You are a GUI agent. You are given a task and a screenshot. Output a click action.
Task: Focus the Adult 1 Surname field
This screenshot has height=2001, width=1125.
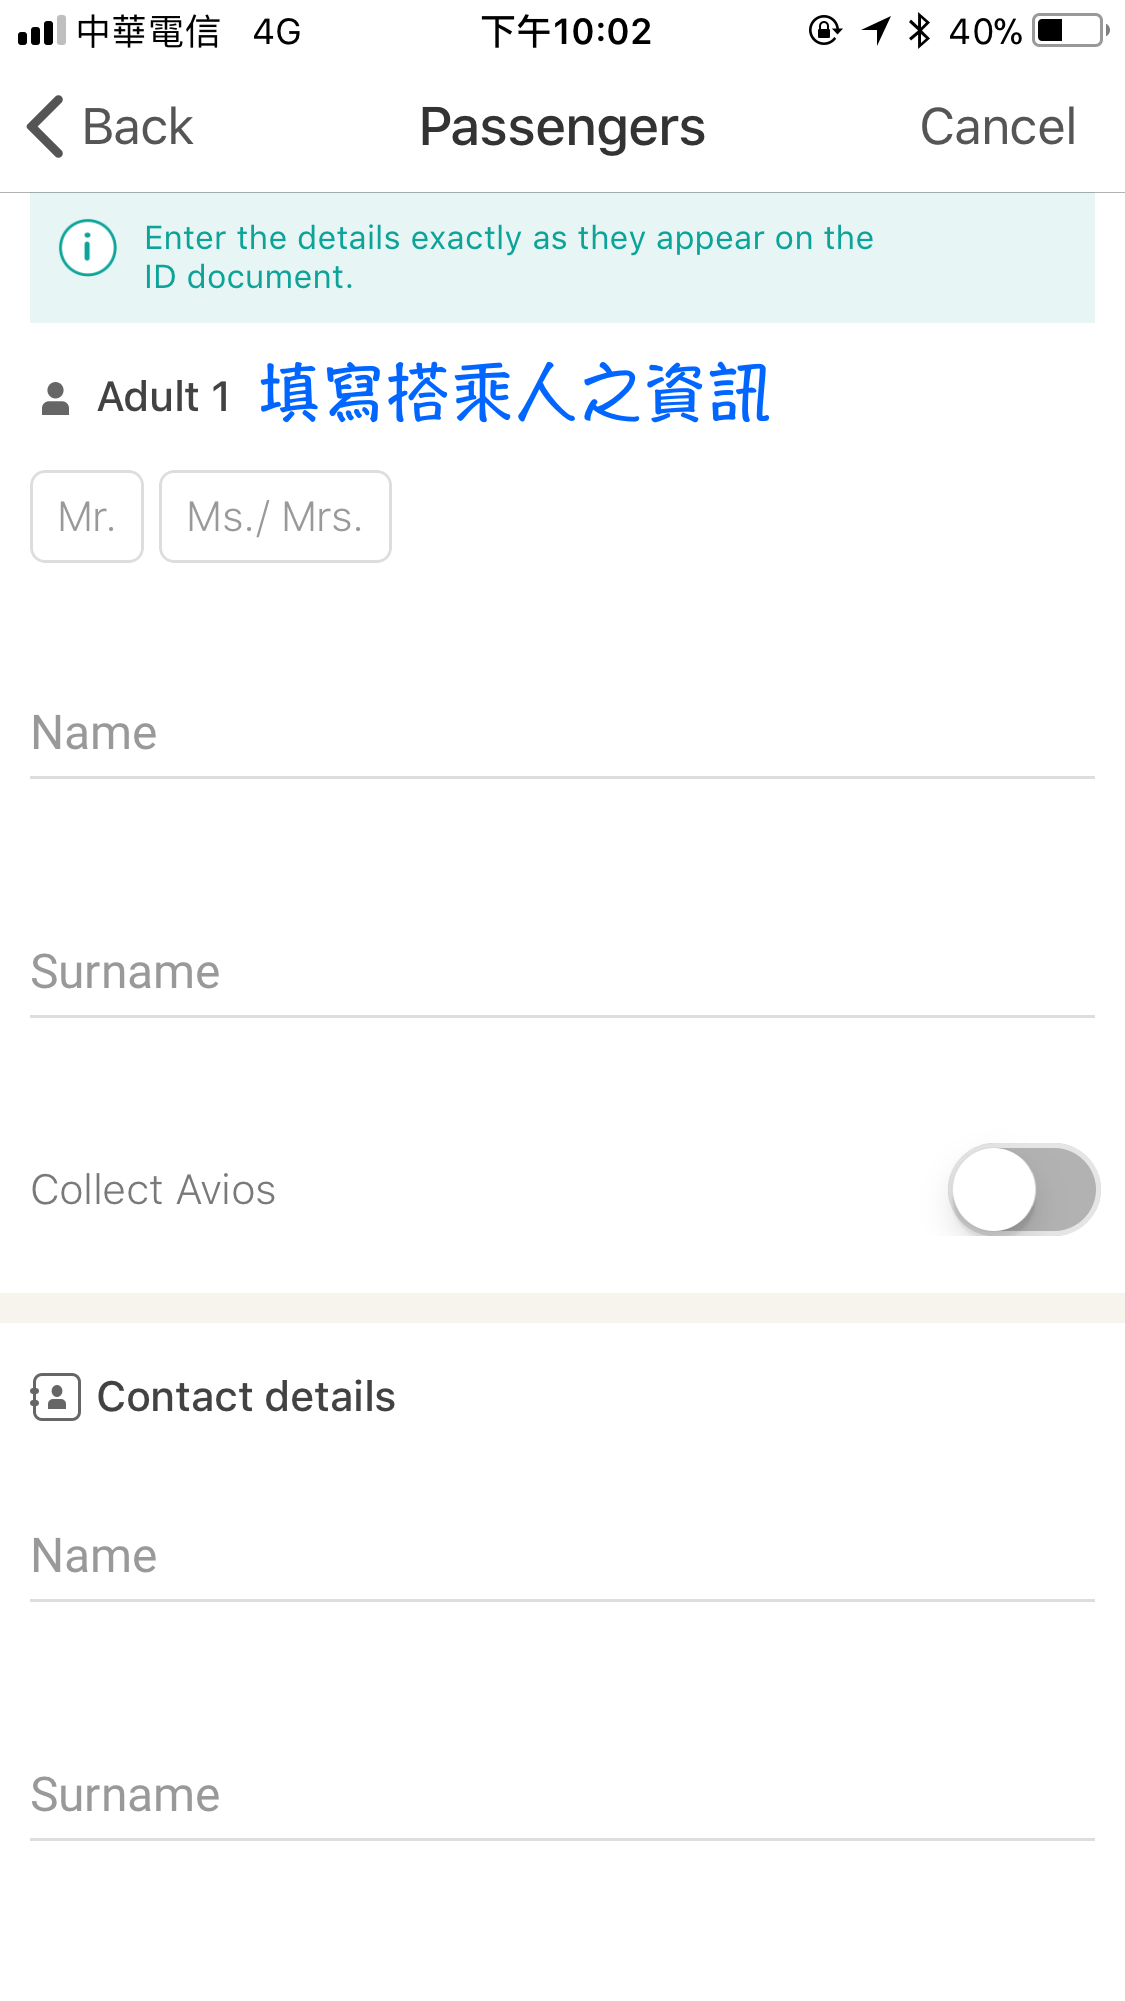tap(562, 972)
